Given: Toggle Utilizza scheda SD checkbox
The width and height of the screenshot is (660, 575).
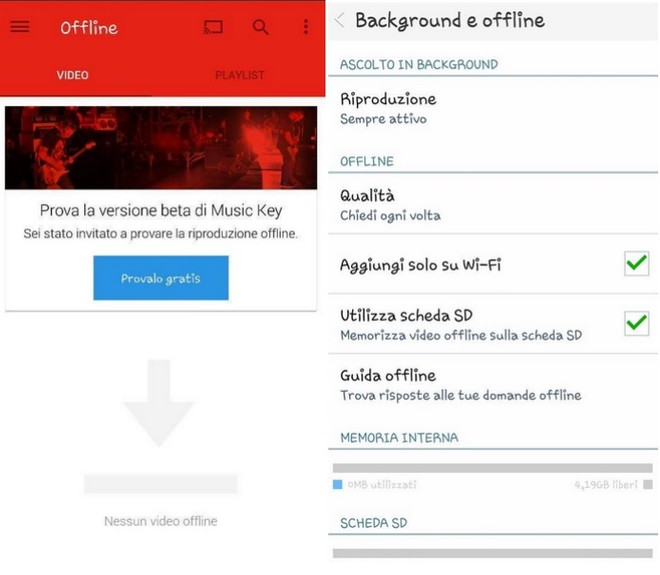Looking at the screenshot, I should [636, 323].
